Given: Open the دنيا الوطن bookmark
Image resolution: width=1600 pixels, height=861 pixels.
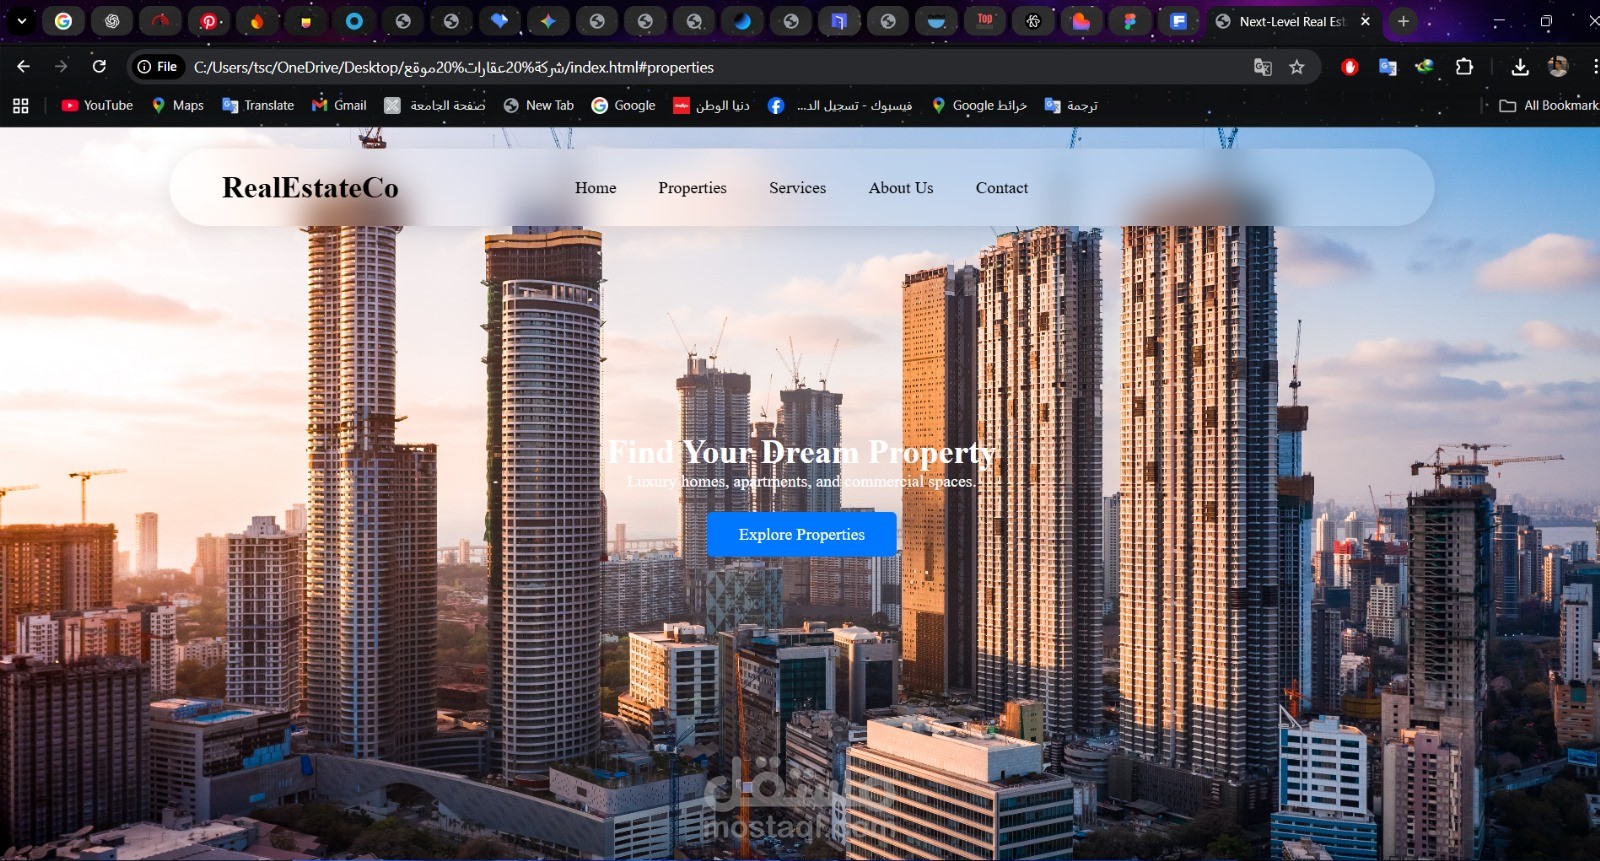Looking at the screenshot, I should (711, 105).
